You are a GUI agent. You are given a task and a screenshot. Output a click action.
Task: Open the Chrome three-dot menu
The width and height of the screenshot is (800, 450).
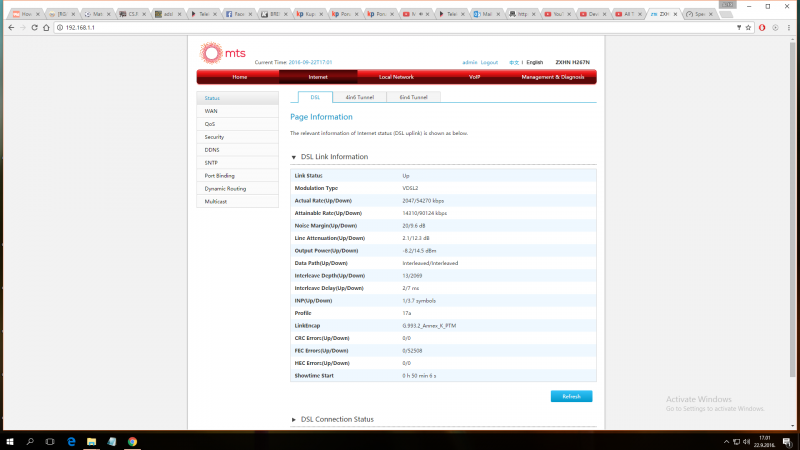pyautogui.click(x=788, y=28)
